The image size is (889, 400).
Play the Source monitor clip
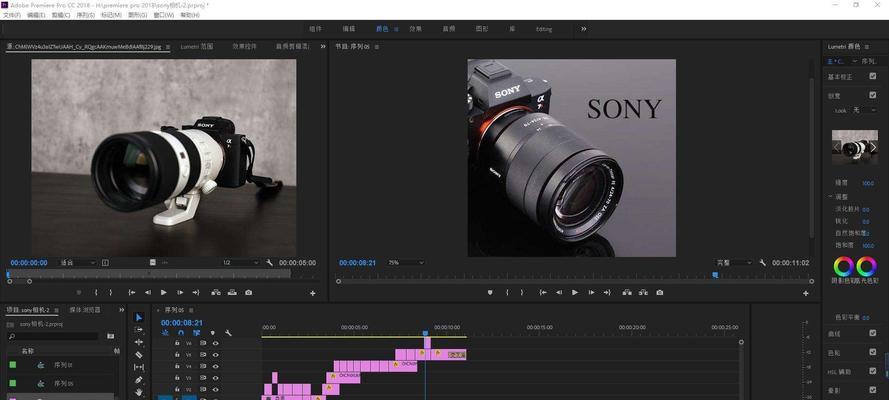tap(164, 292)
